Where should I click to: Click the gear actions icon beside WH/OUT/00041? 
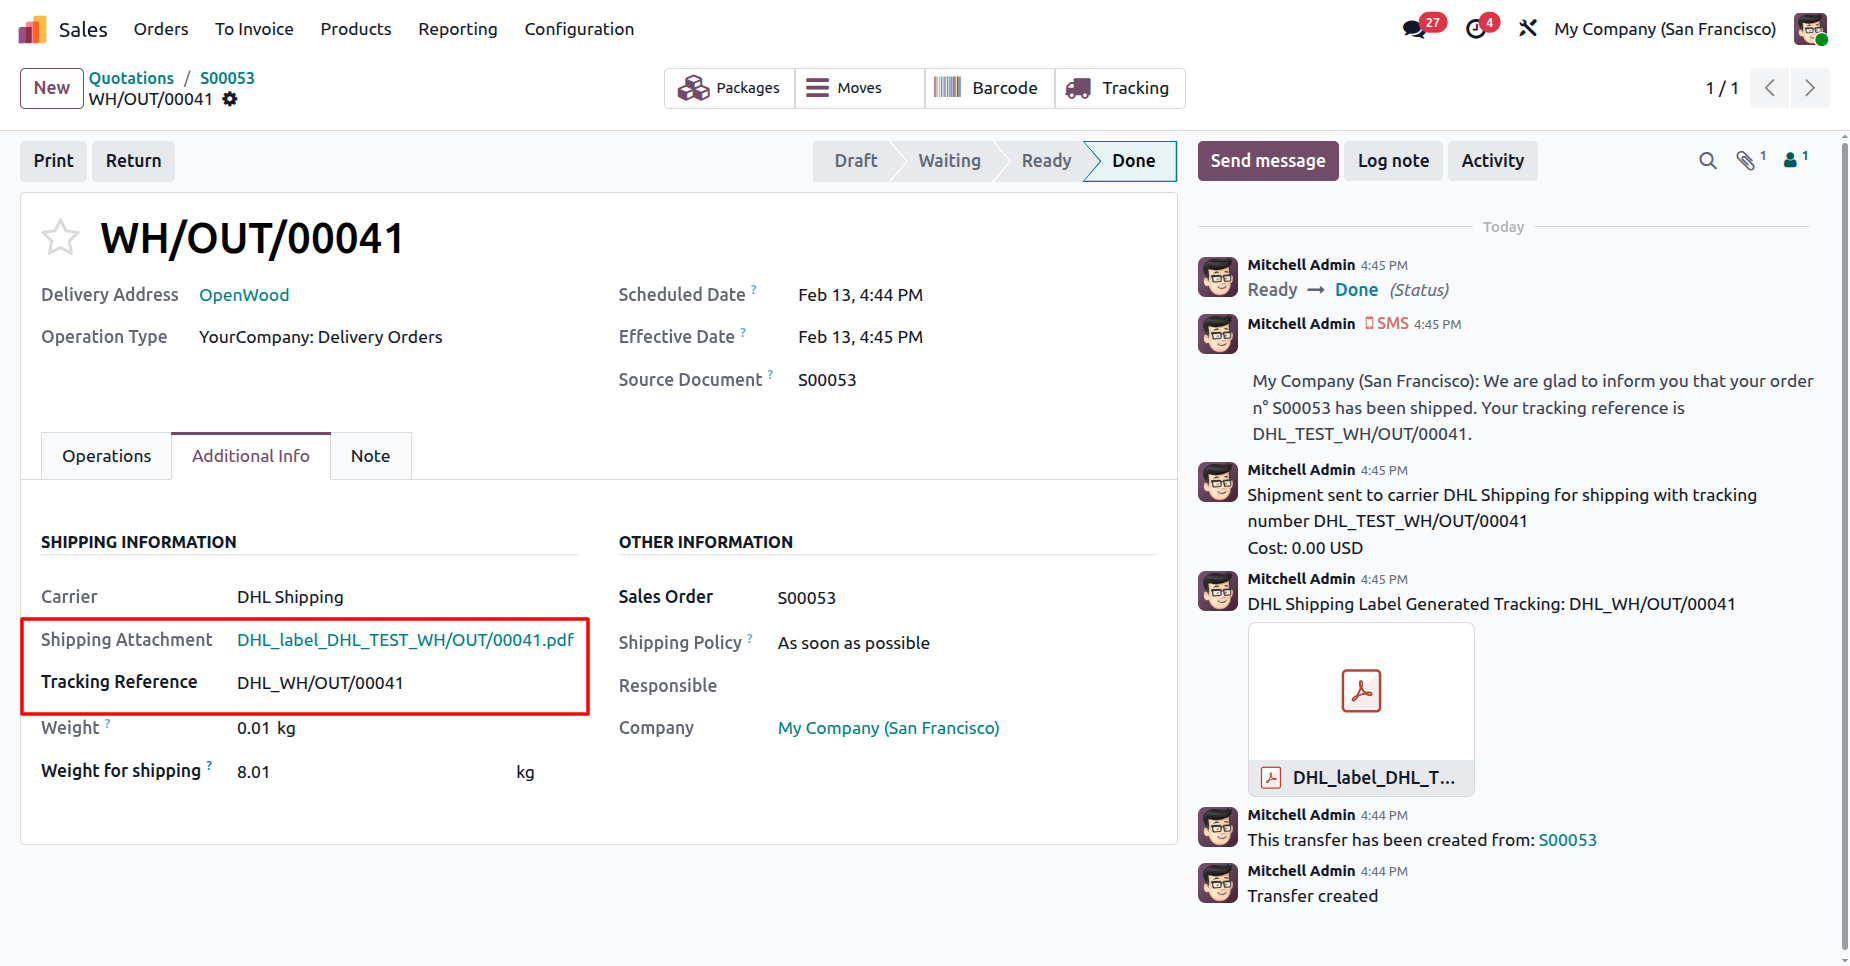pos(230,99)
